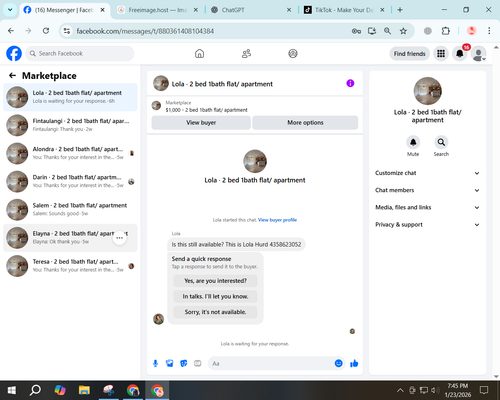This screenshot has height=400, width=500.
Task: Open File Explorer from the taskbar
Action: (x=84, y=390)
